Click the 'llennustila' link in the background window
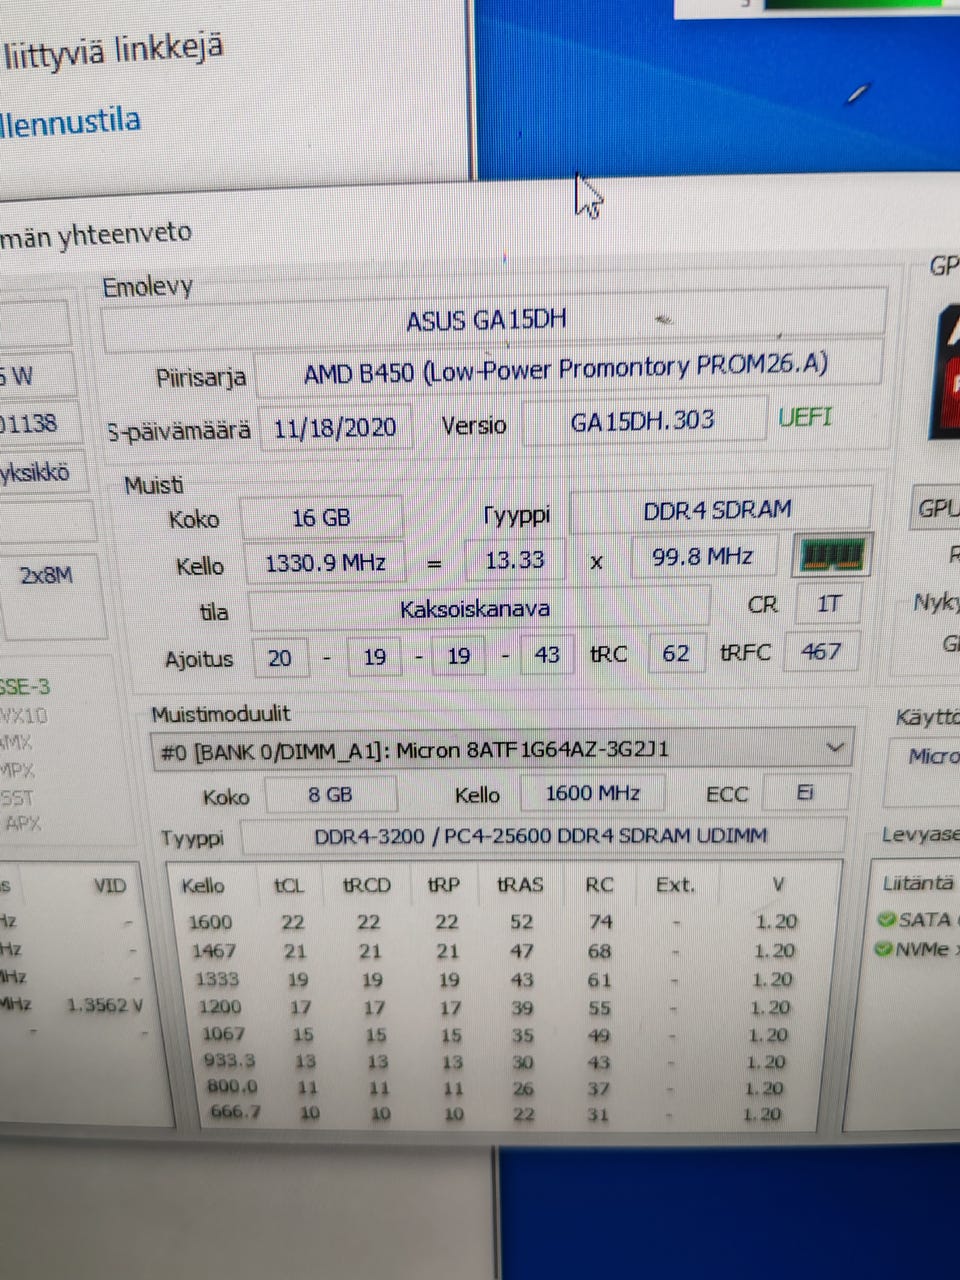960x1280 pixels. pyautogui.click(x=71, y=123)
